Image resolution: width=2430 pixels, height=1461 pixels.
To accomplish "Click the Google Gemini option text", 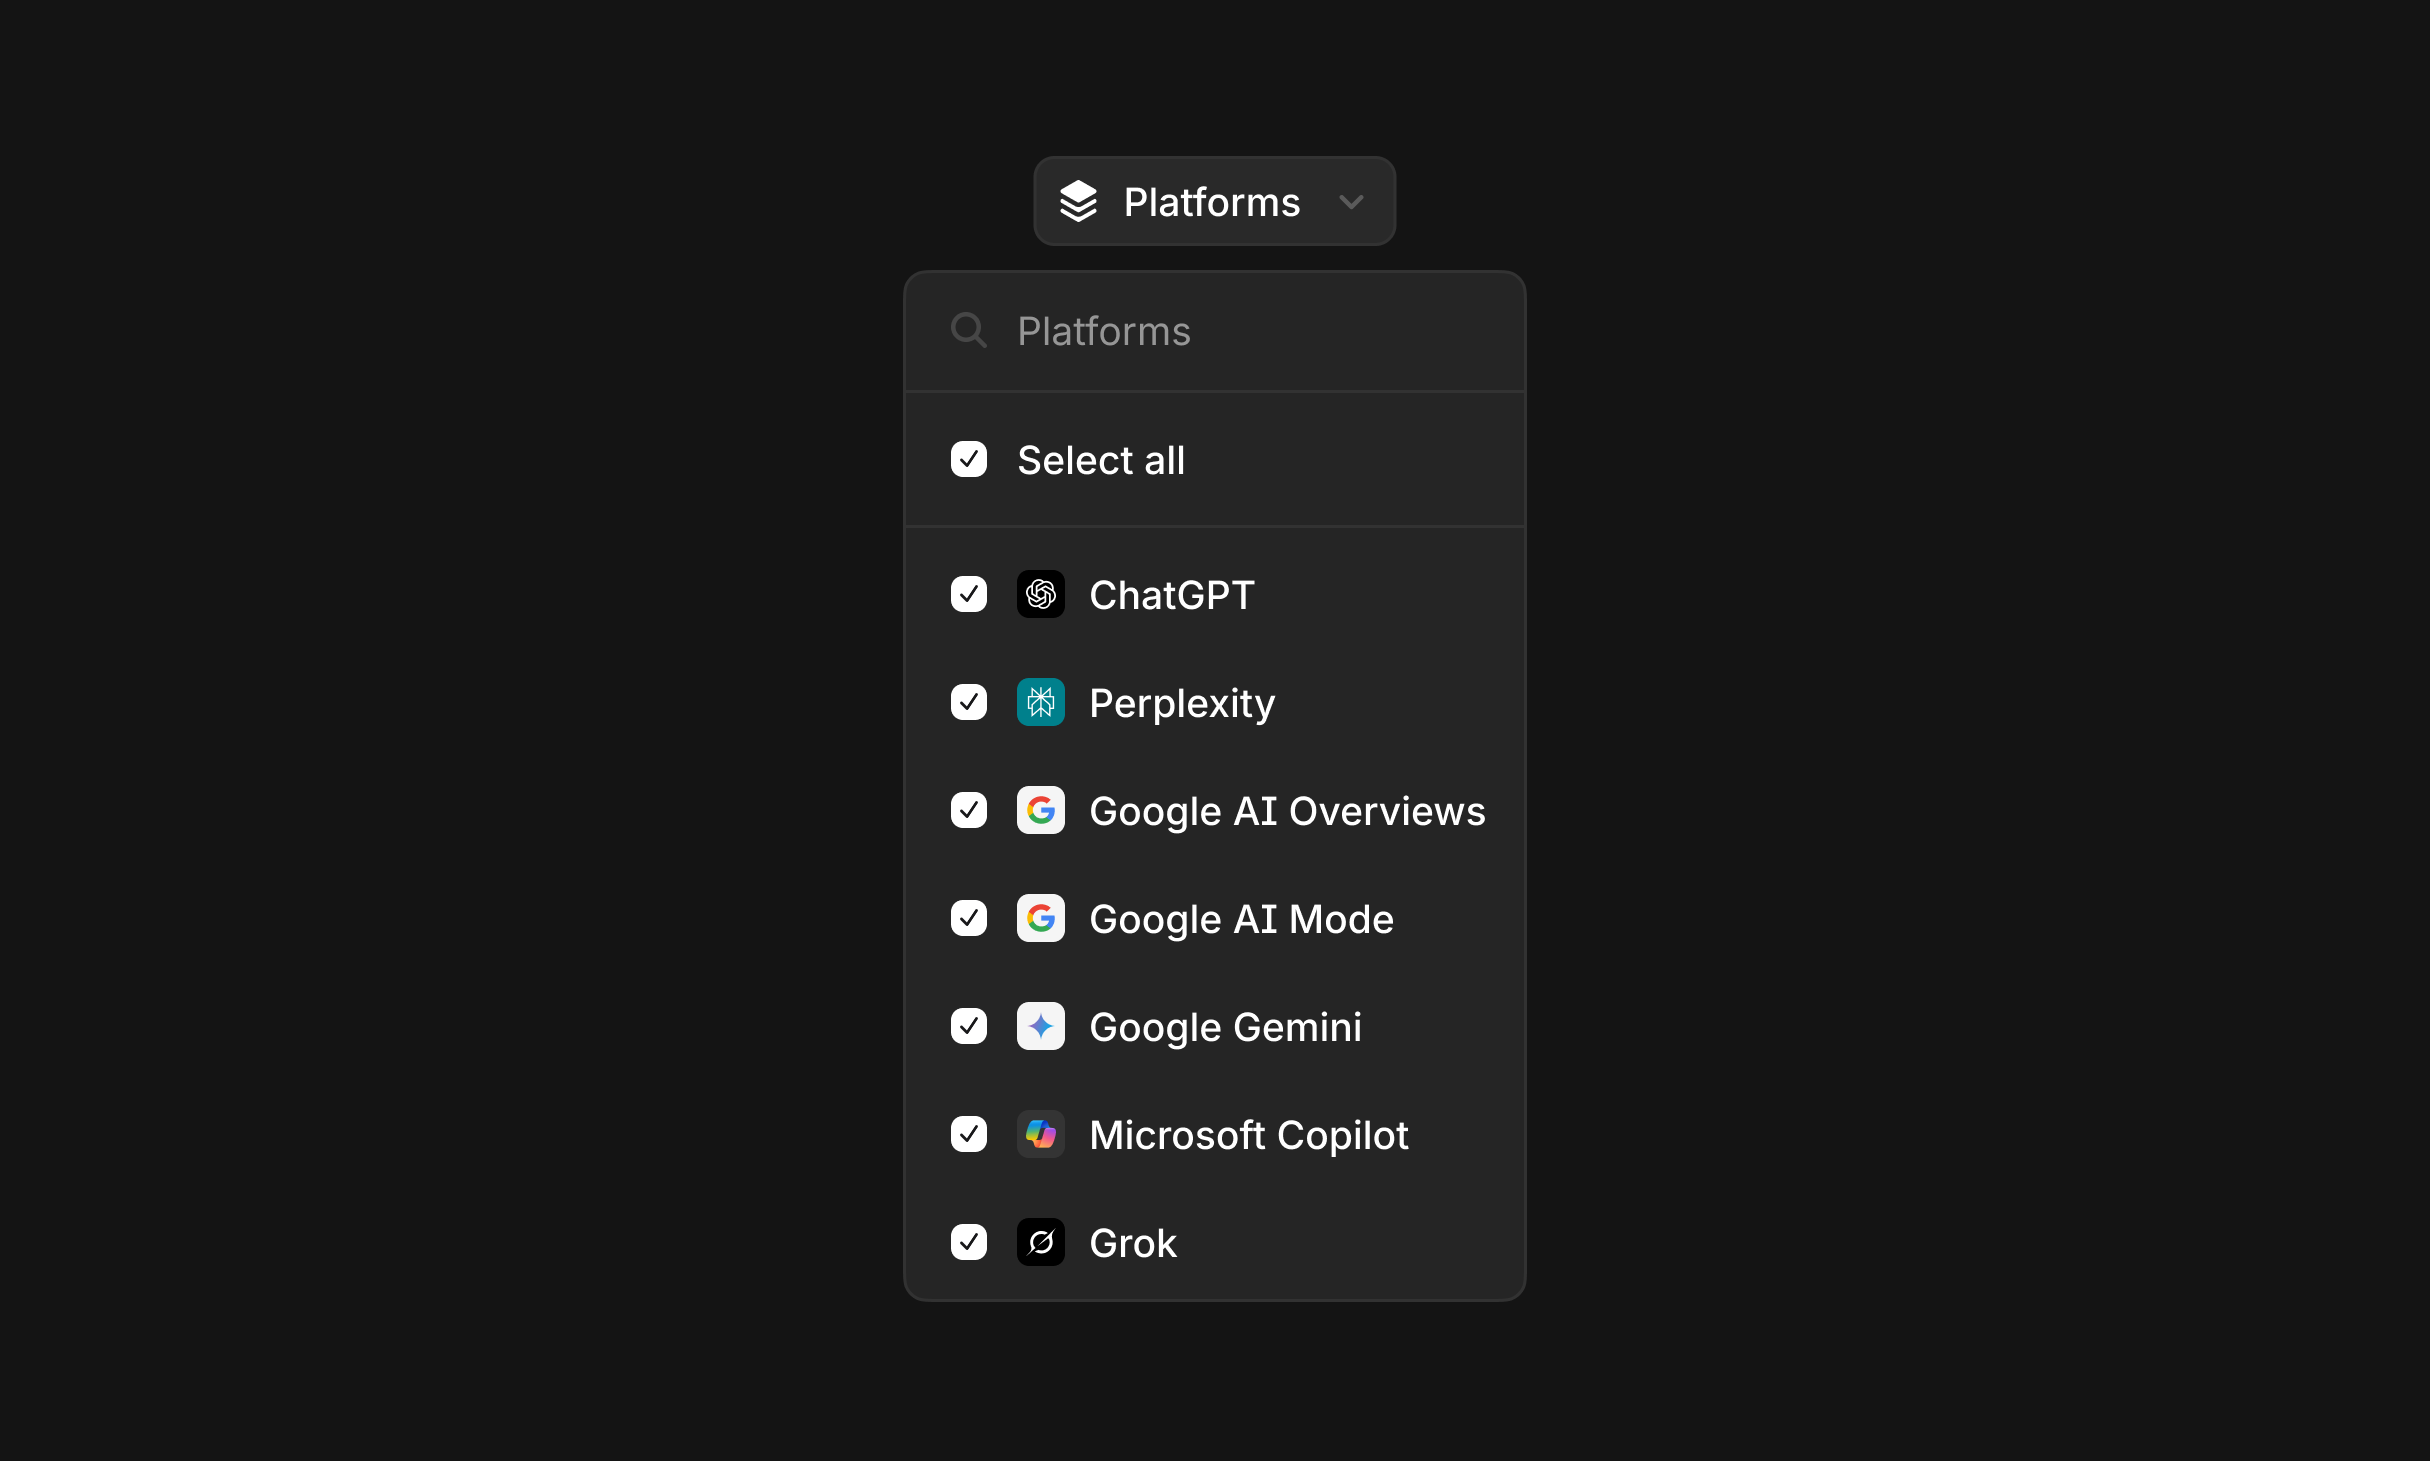I will pos(1225,1027).
